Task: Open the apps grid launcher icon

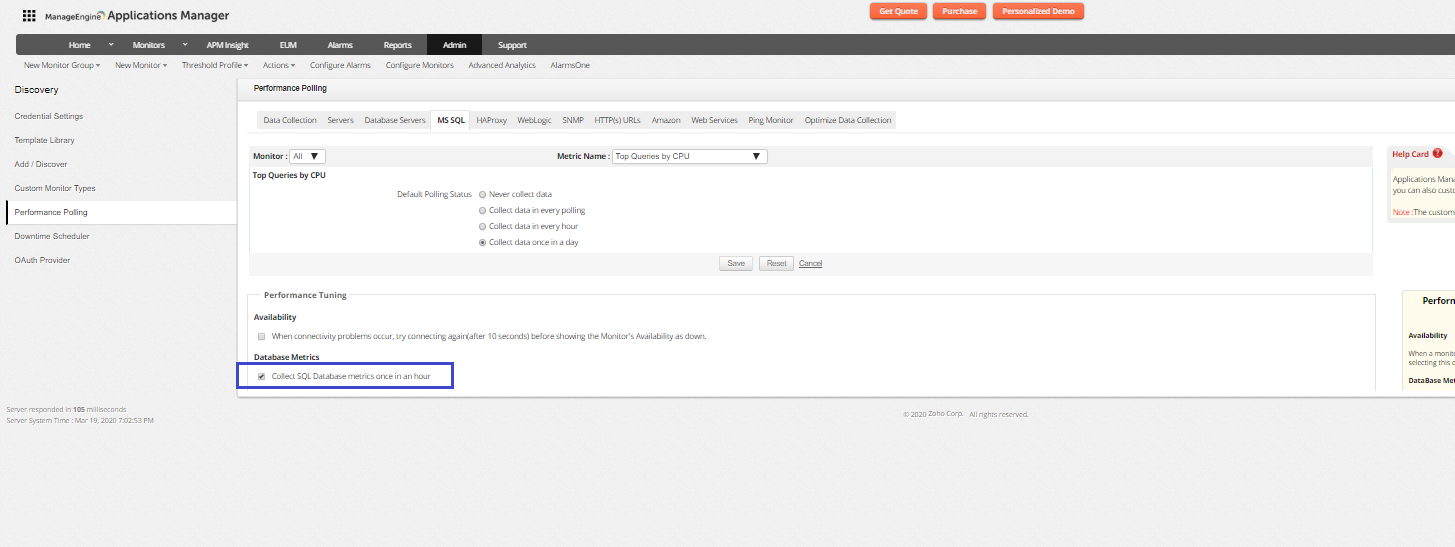Action: click(x=29, y=16)
